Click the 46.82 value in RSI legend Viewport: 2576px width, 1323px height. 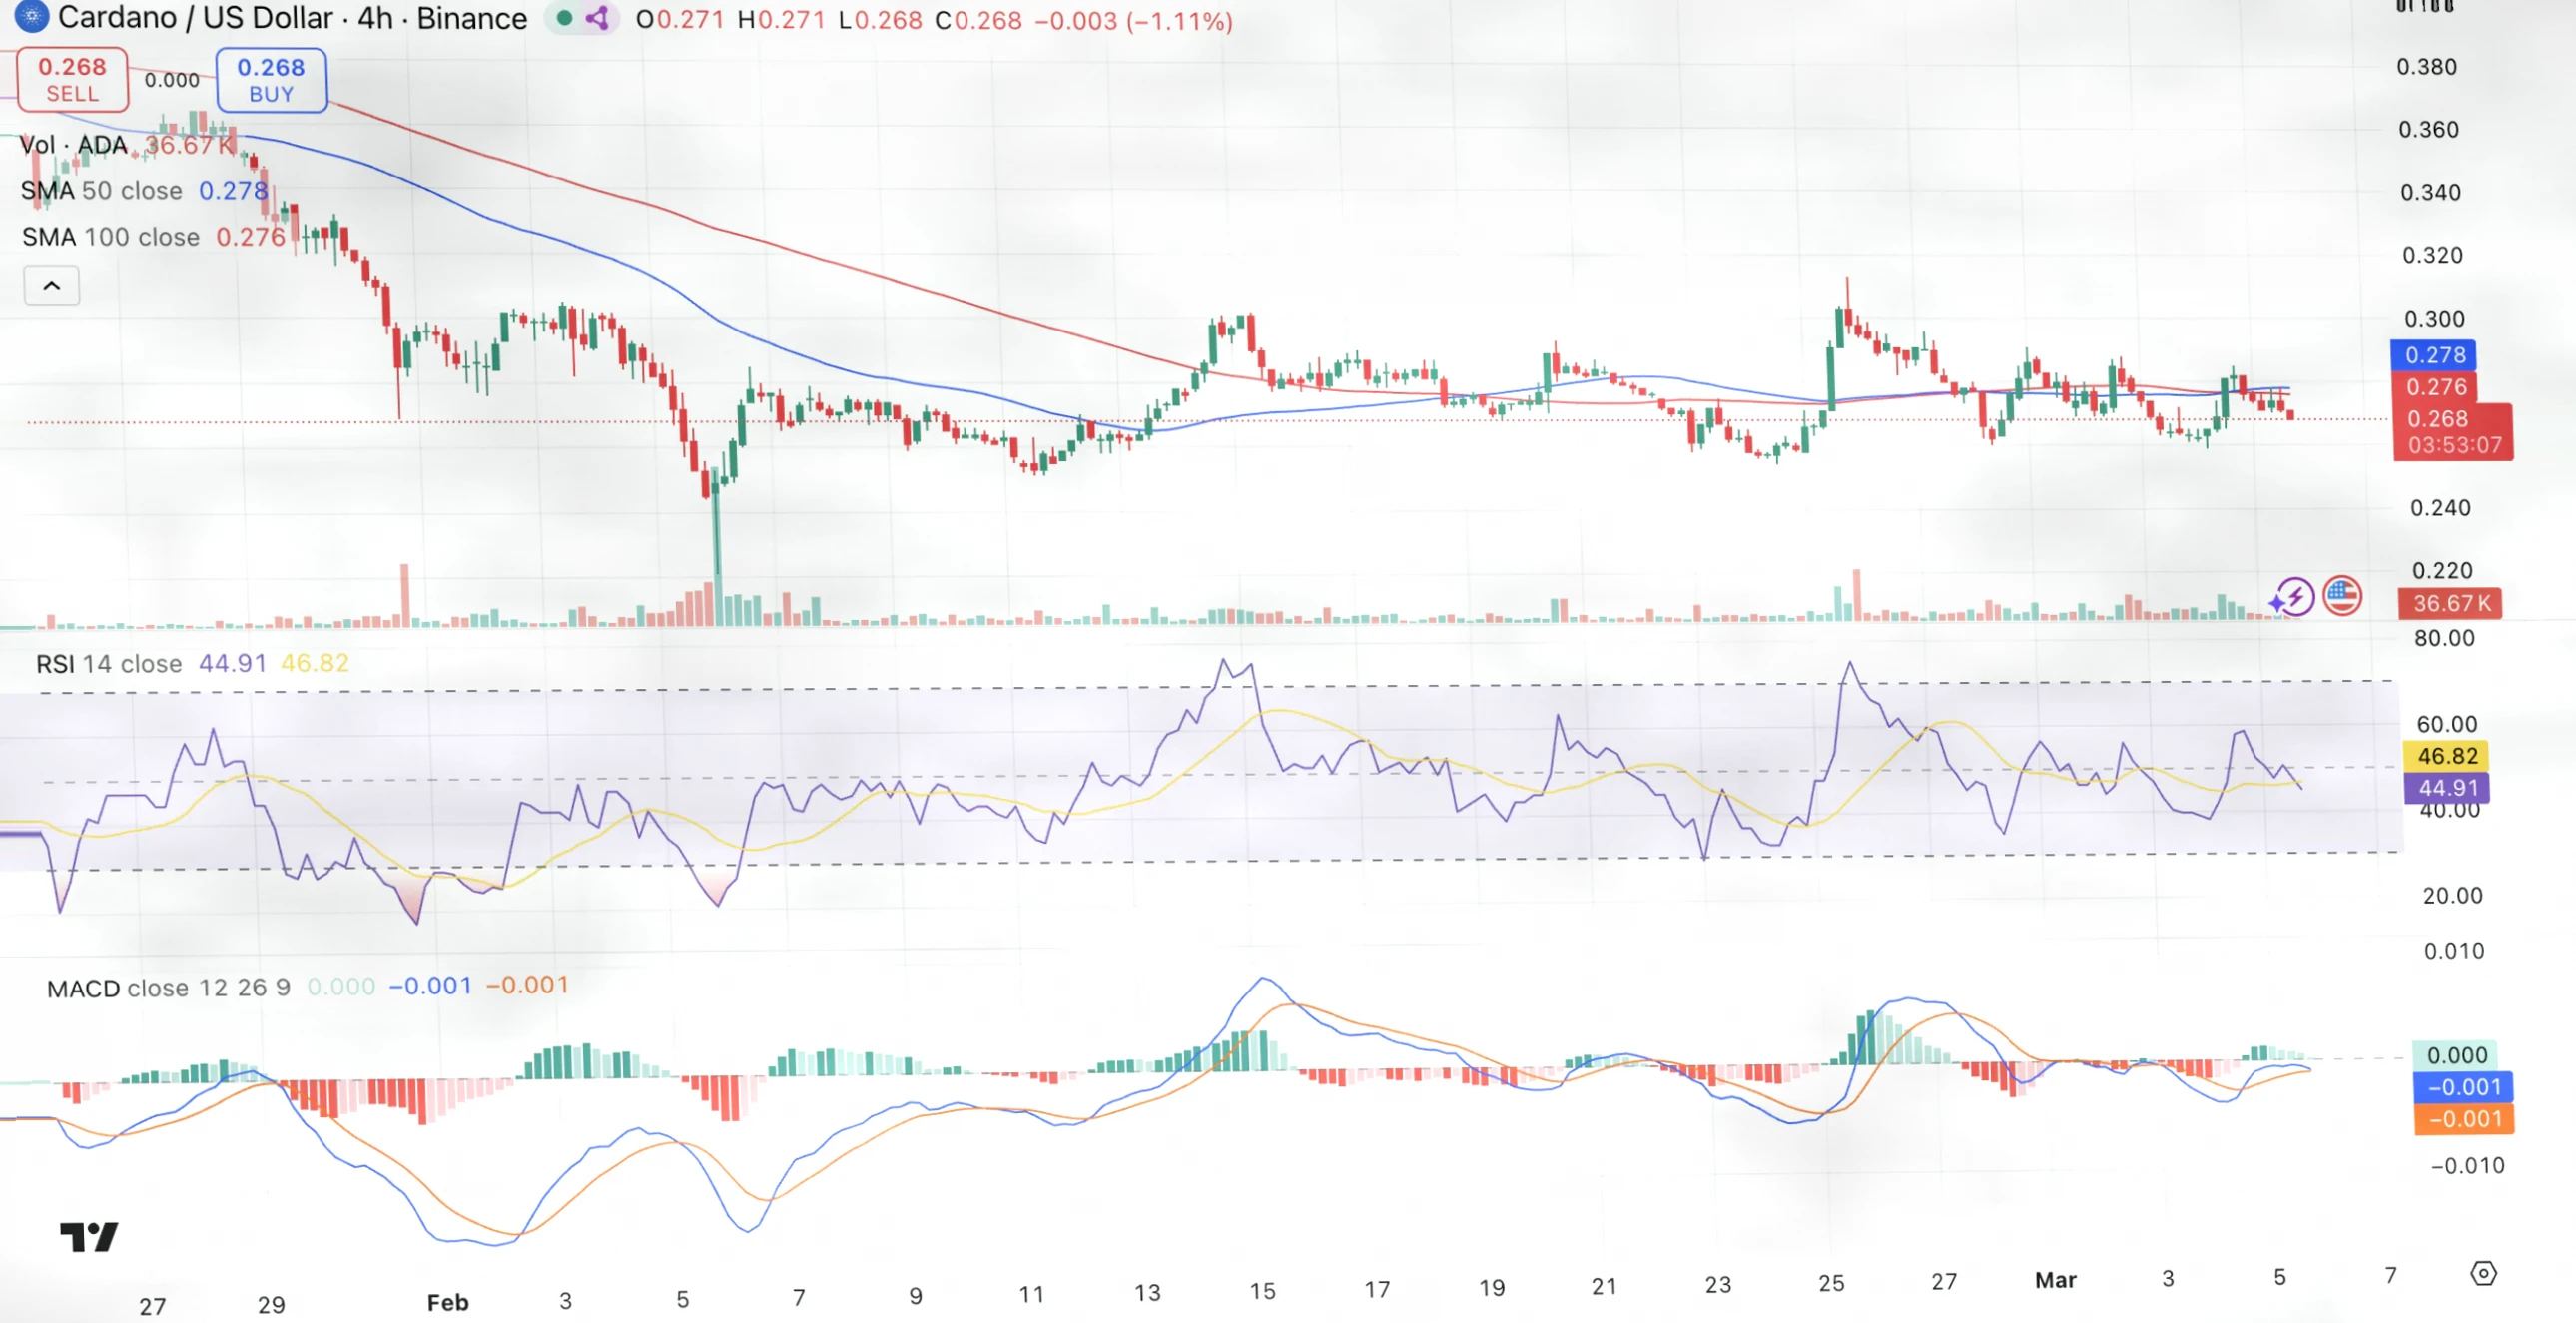315,663
